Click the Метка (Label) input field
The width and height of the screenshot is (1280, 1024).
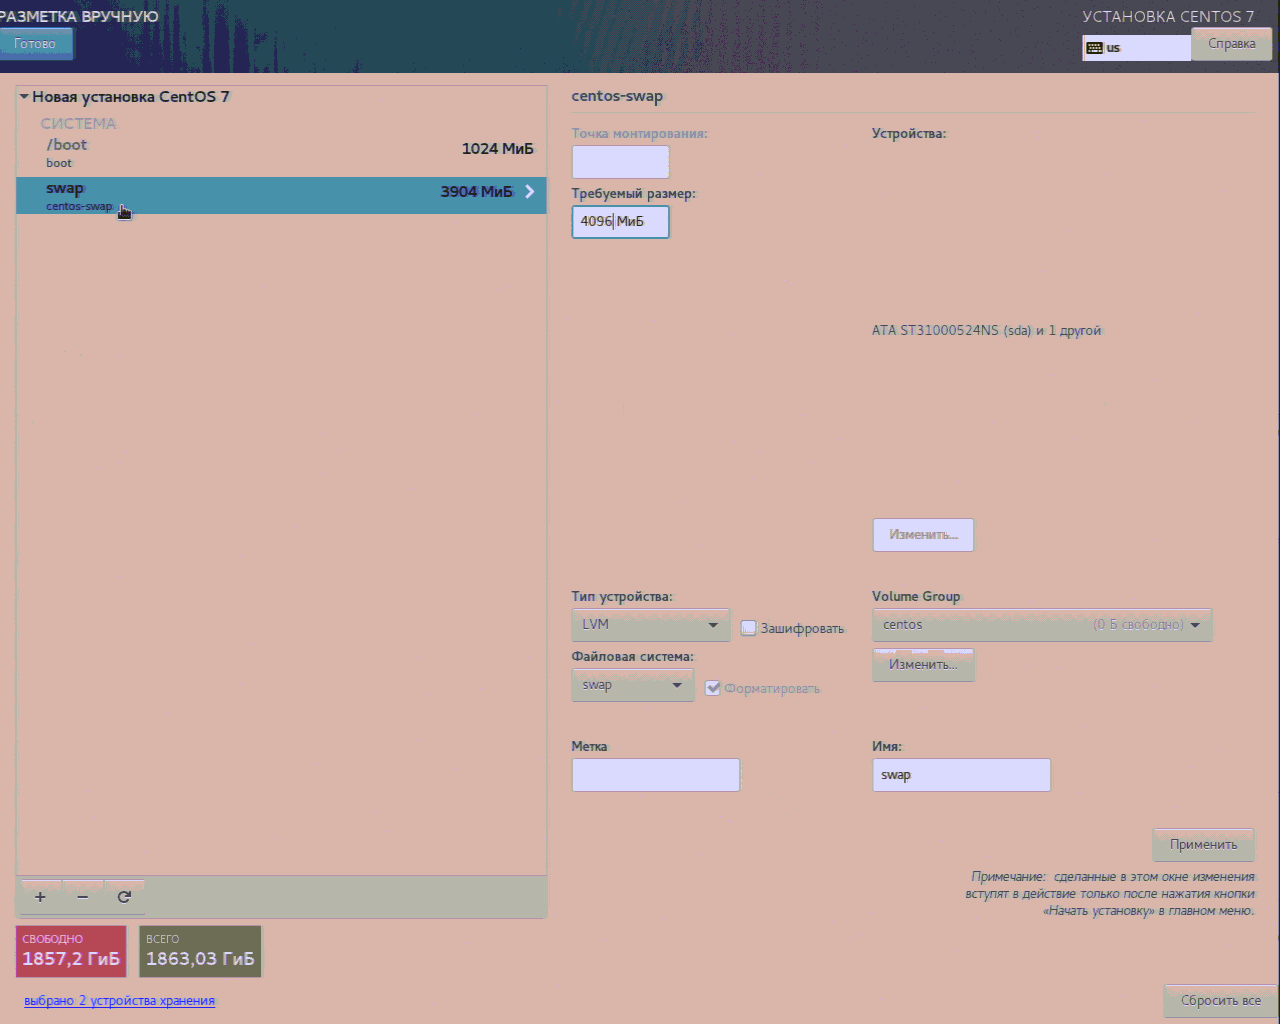pyautogui.click(x=655, y=775)
